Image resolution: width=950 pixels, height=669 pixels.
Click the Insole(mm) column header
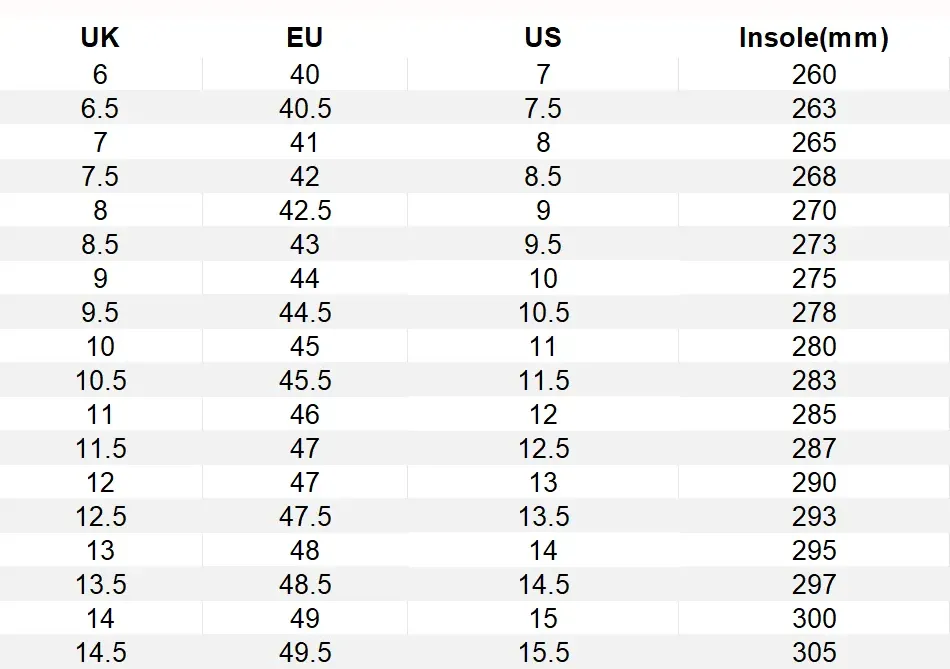coord(813,38)
